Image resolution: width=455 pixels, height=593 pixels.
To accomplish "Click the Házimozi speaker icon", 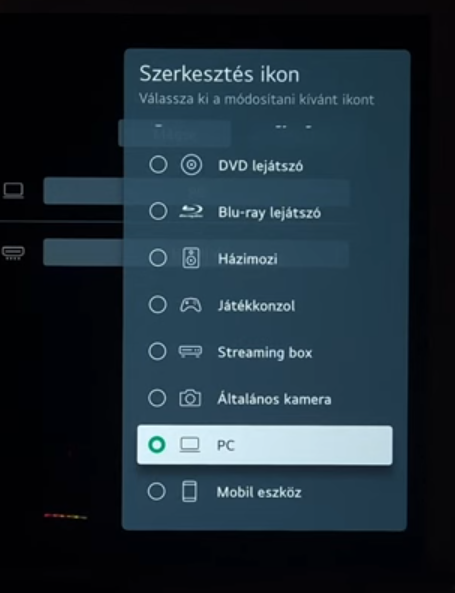I will [x=191, y=258].
